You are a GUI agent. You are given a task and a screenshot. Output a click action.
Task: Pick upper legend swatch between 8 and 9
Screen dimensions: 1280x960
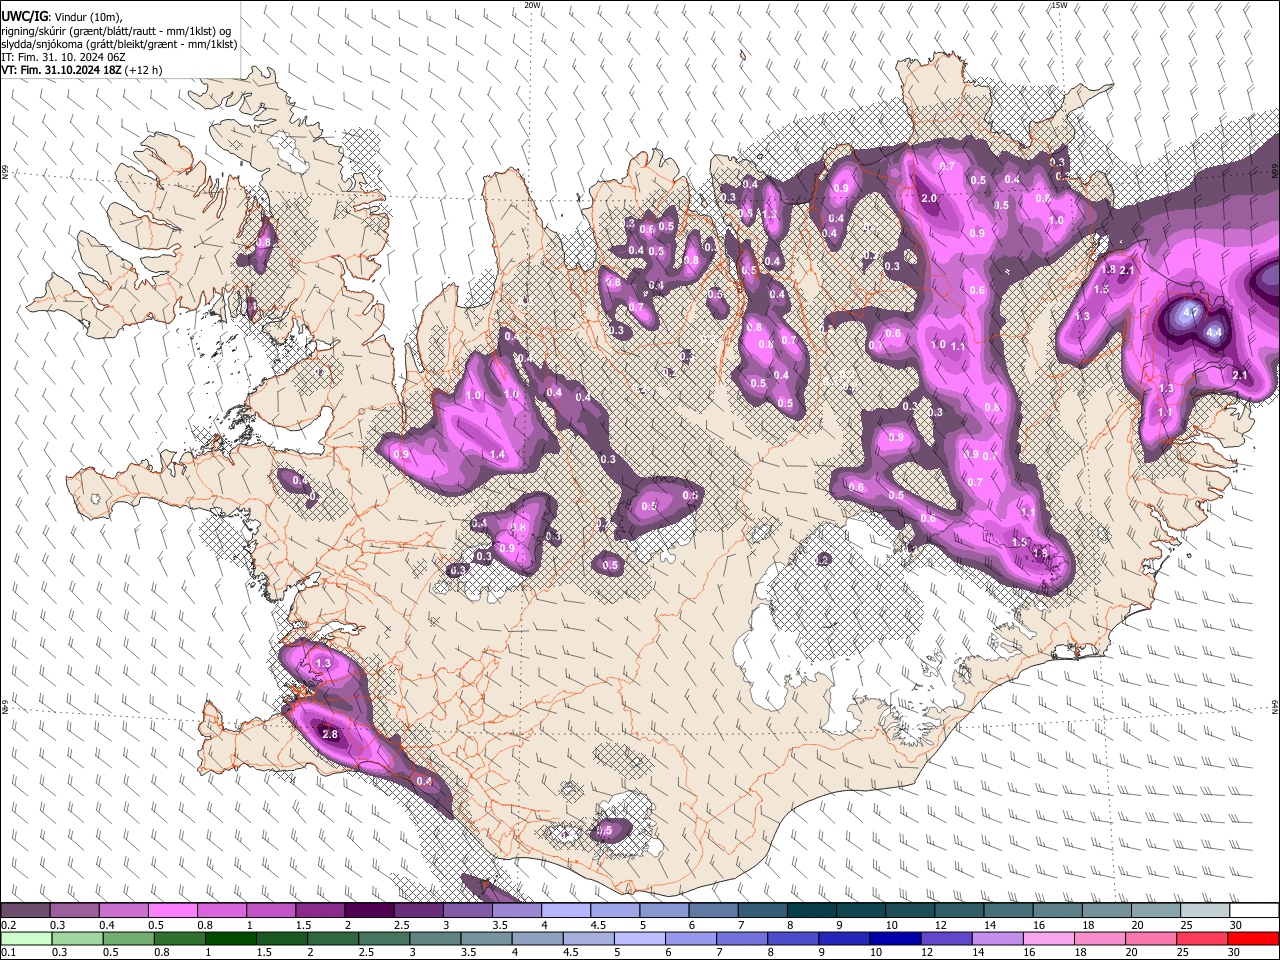pos(812,911)
